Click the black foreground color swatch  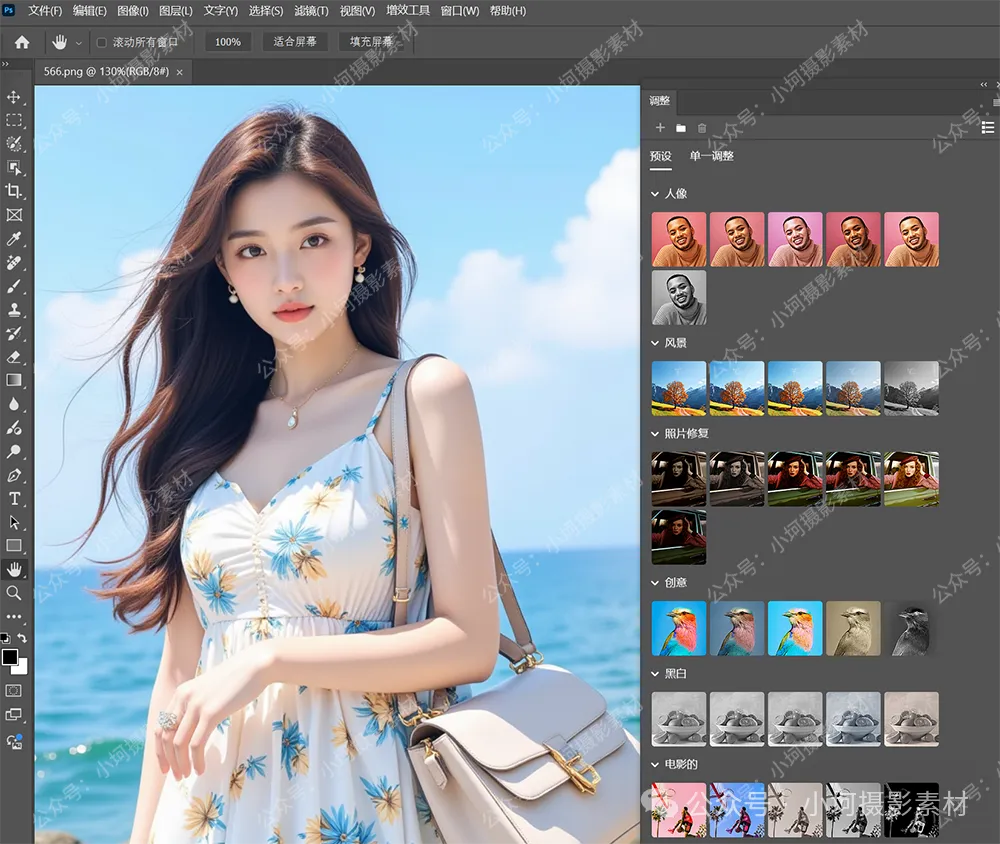10,656
